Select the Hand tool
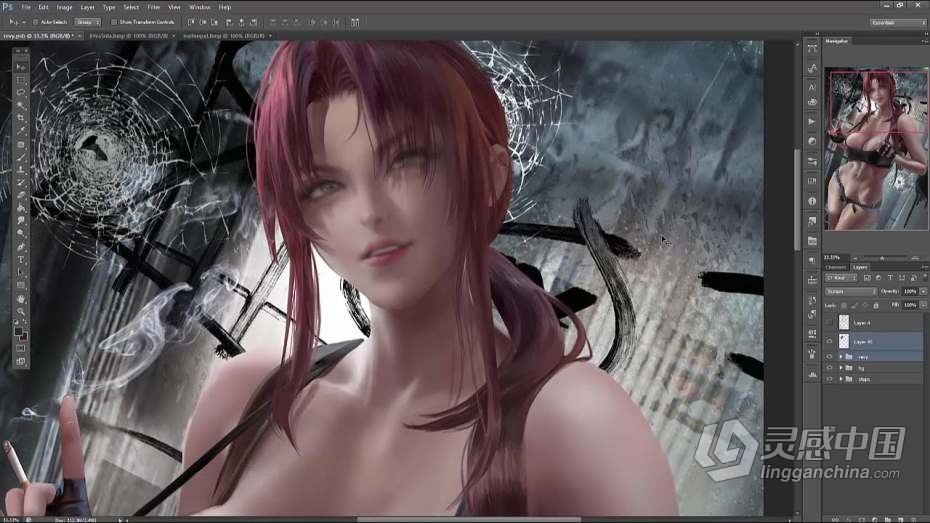 (21, 299)
